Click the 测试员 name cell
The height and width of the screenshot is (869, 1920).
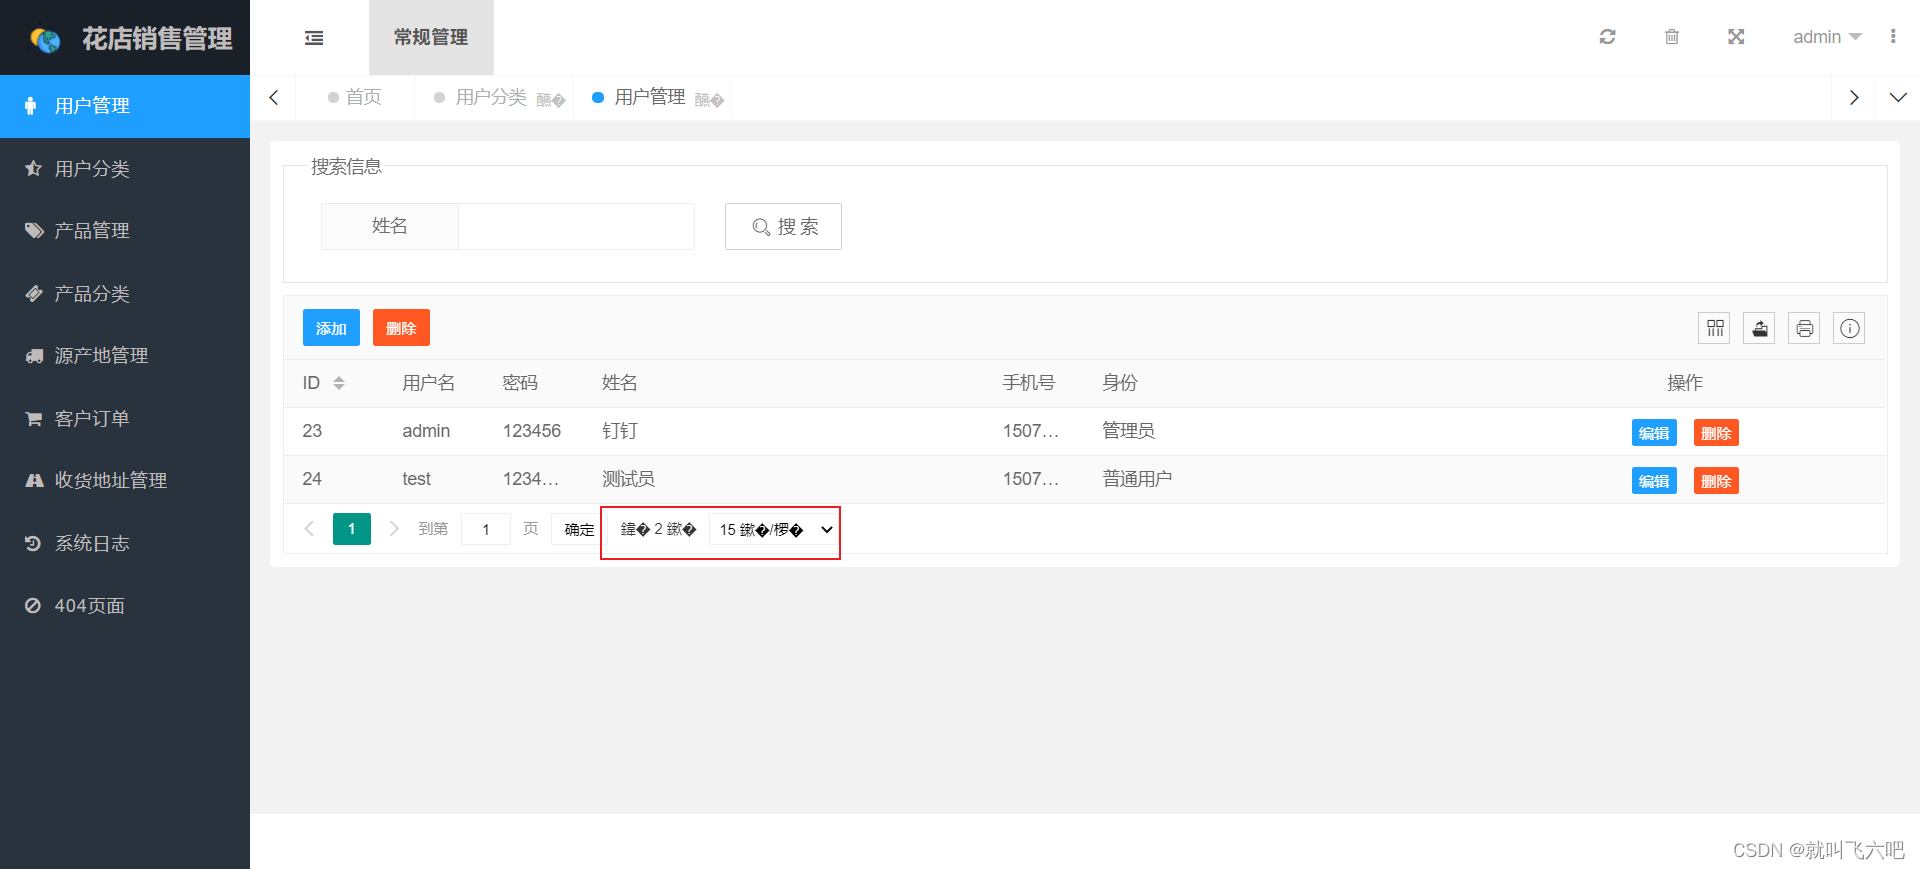click(x=629, y=479)
